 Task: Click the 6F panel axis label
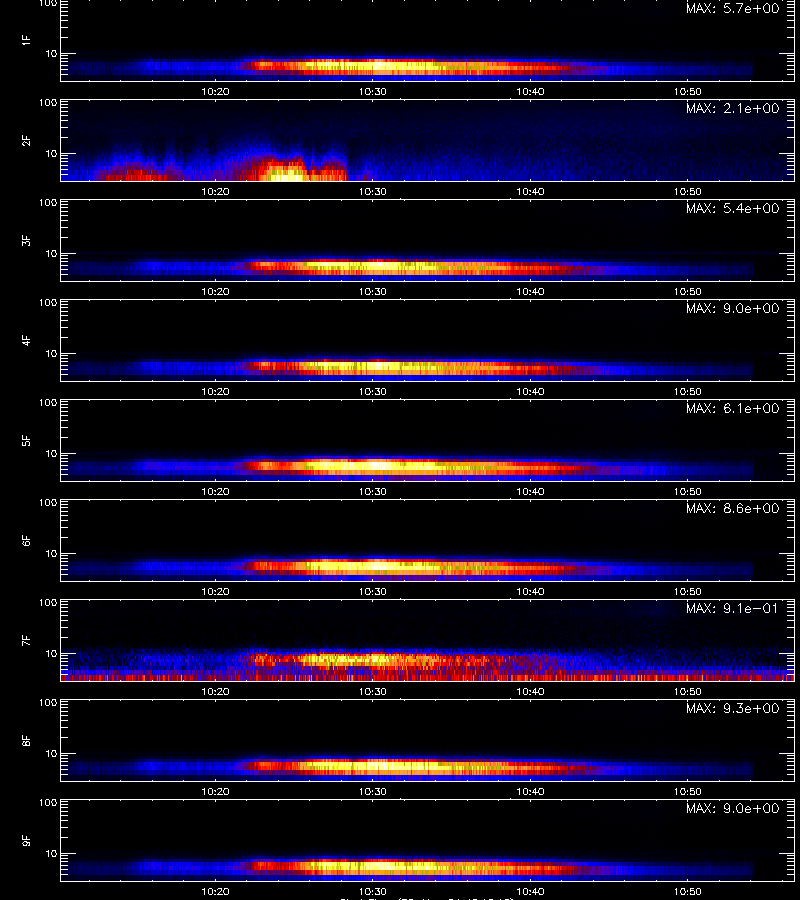coord(25,540)
